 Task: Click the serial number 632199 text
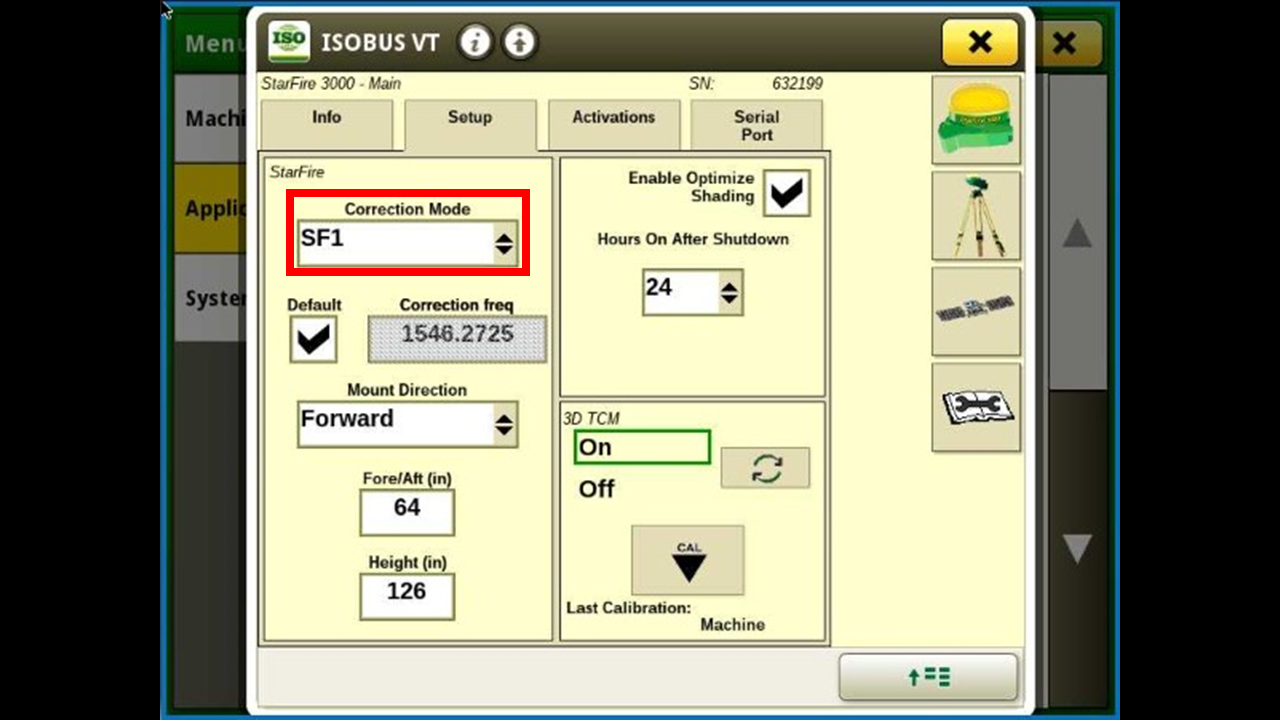(x=797, y=84)
